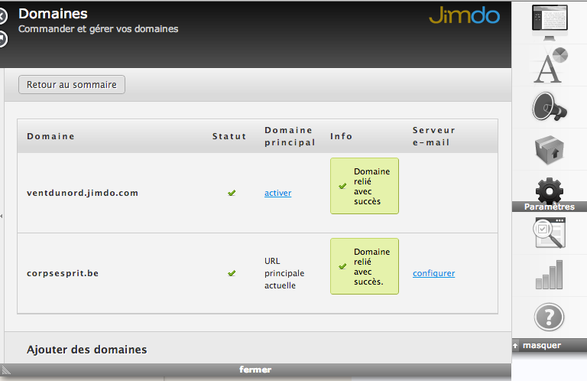Click the "URL principale actuelle" text
Screen dimensions: 587x381
point(284,273)
